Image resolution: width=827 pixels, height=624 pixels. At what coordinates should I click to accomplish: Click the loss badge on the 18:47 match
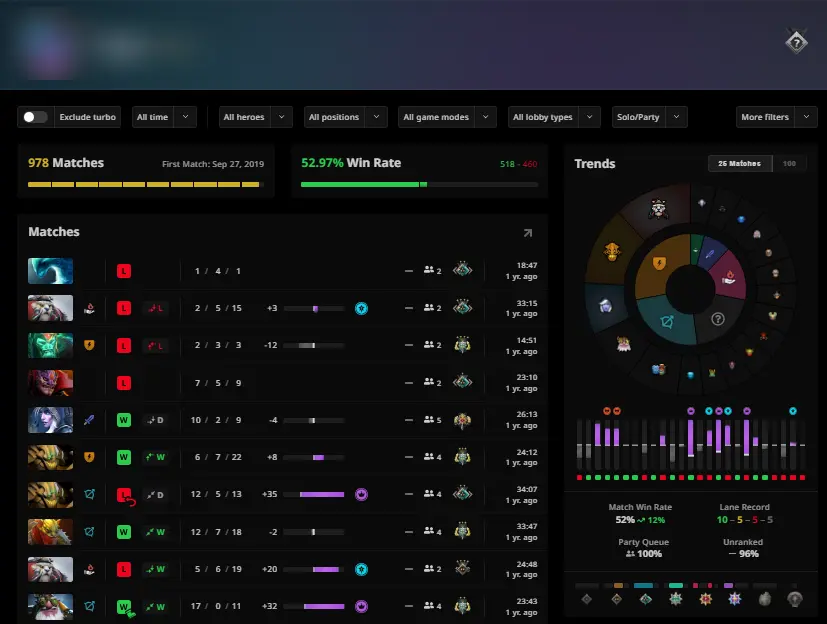click(x=123, y=271)
